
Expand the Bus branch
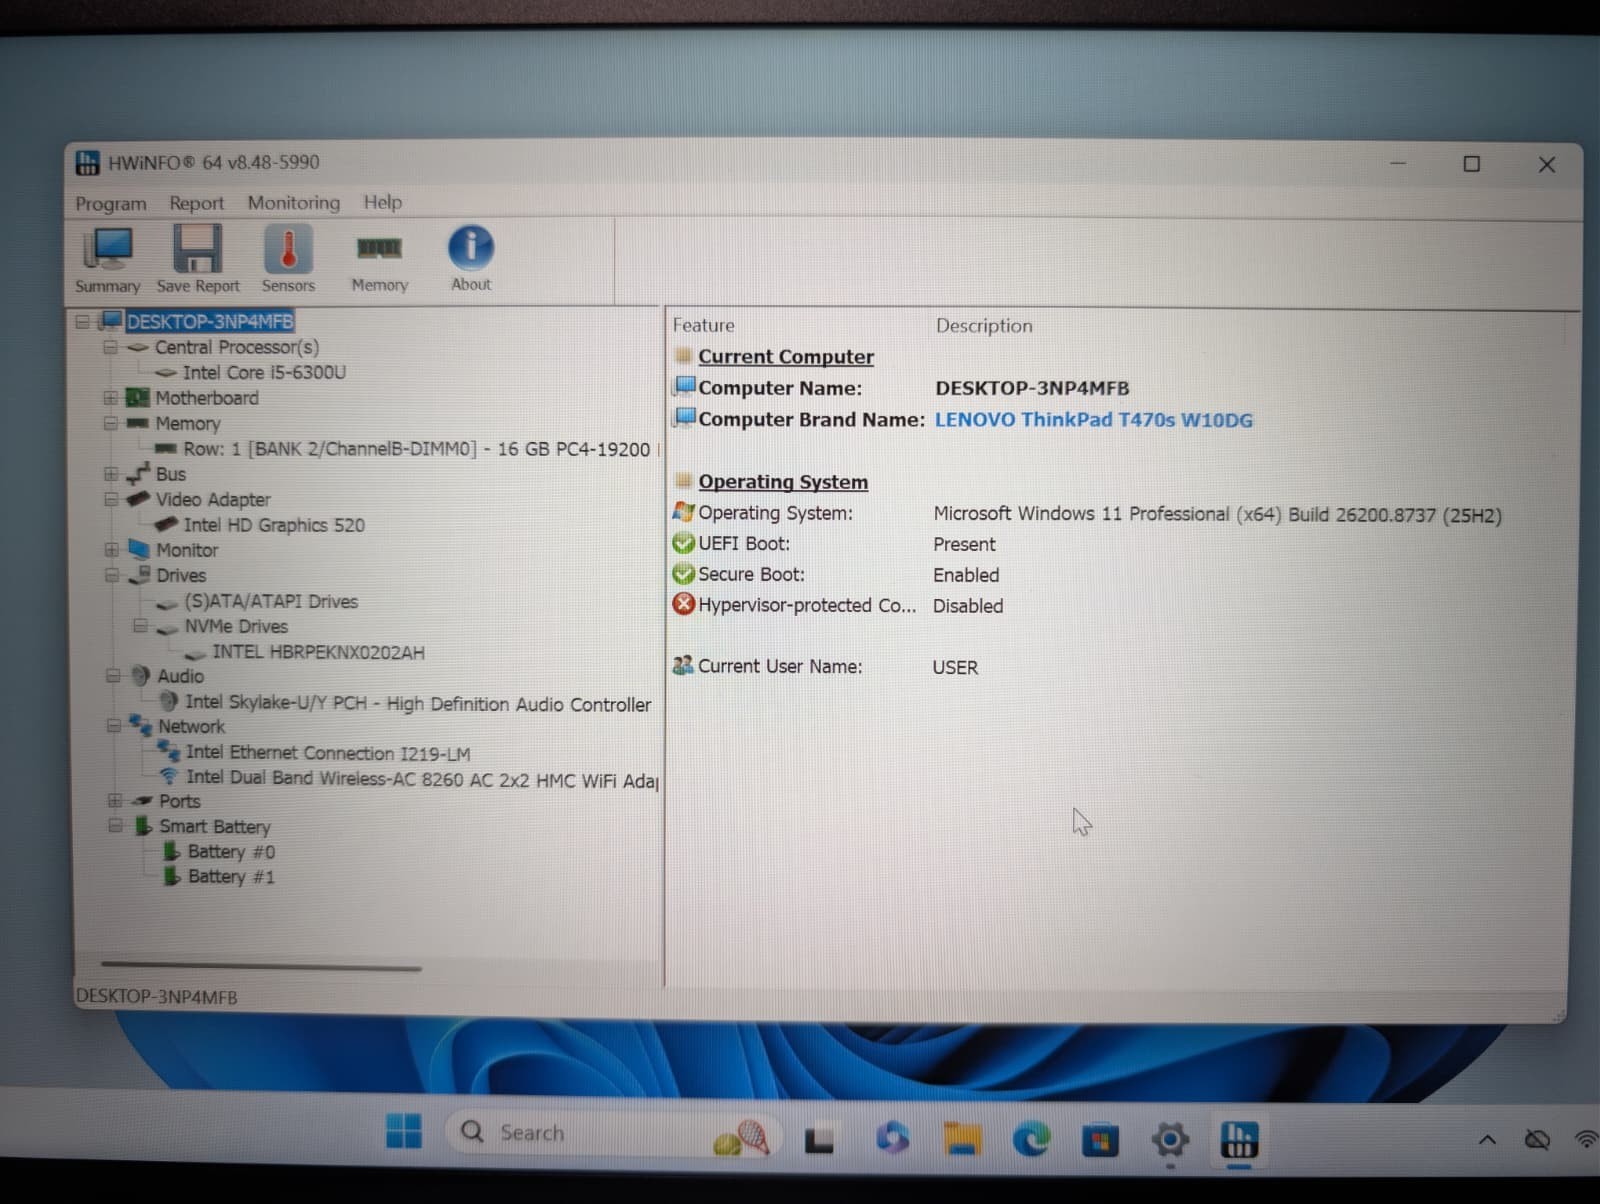pos(111,474)
